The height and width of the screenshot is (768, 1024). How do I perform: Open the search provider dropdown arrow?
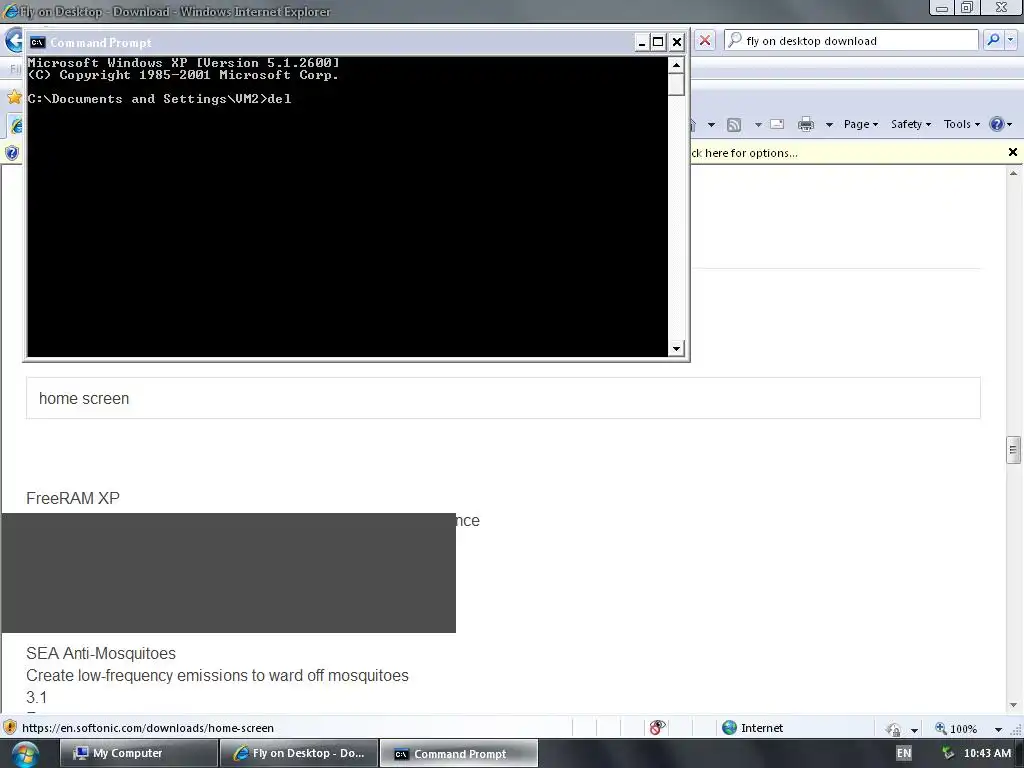click(x=1010, y=40)
